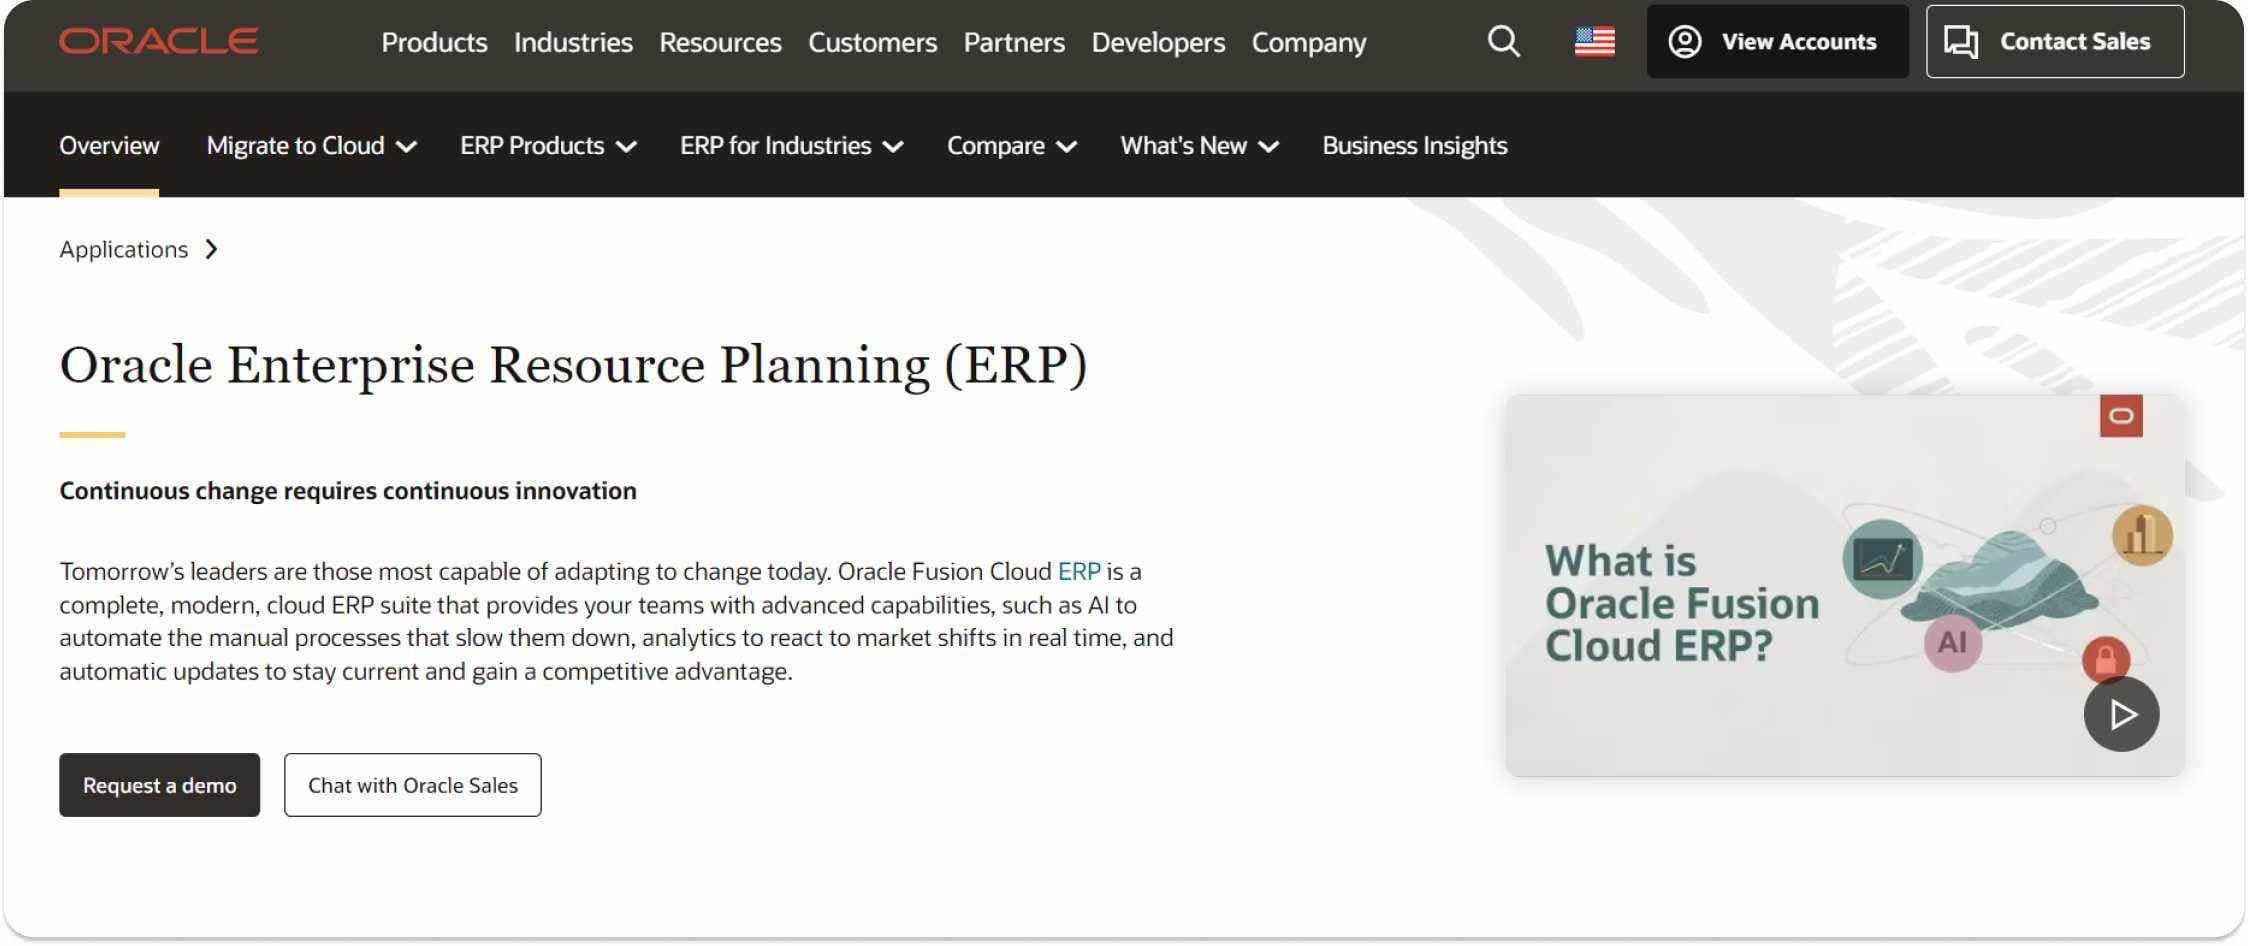This screenshot has height=946, width=2248.
Task: Open the Customers menu
Action: pos(872,42)
